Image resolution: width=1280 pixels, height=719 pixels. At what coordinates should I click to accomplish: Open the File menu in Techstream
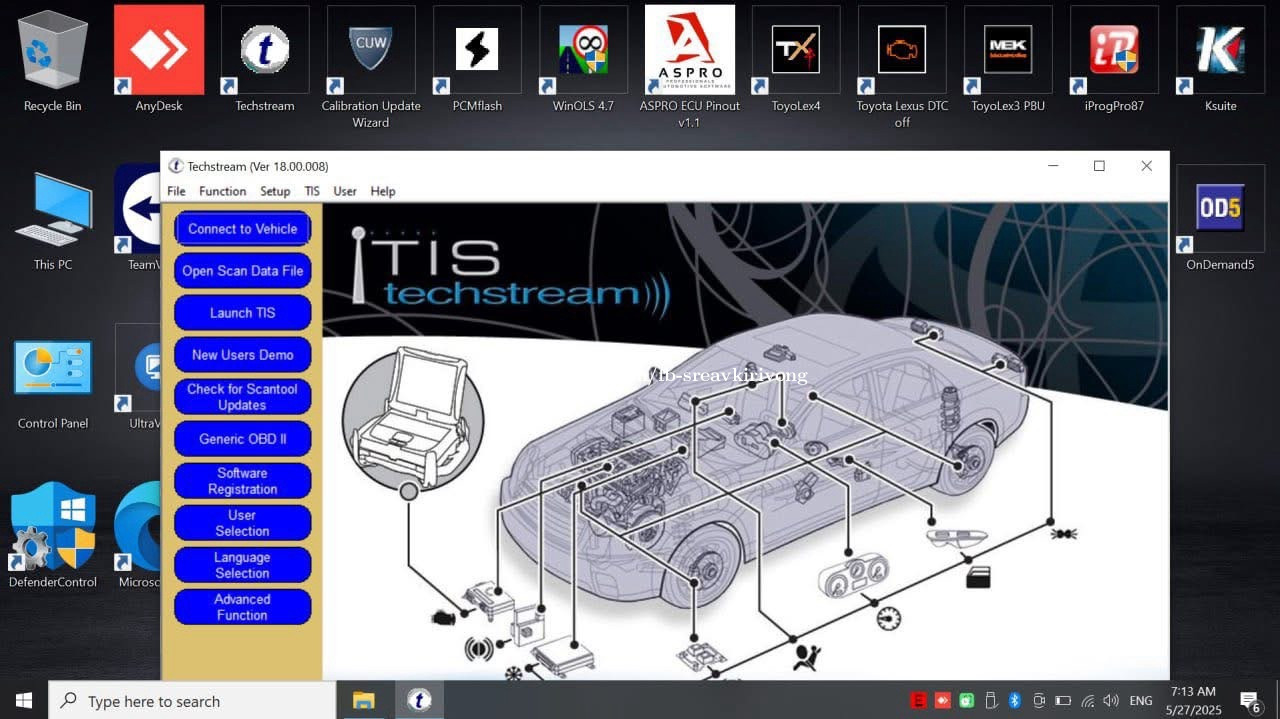[x=176, y=191]
